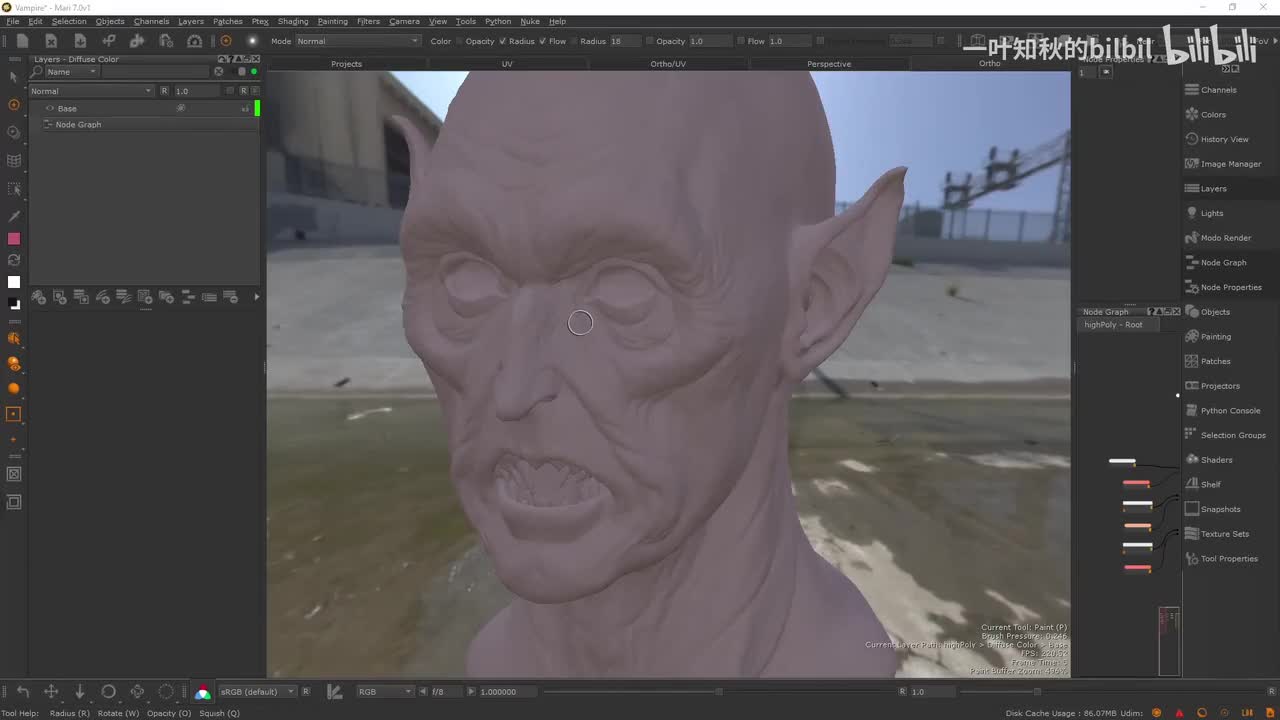Open the Shaders palette
The image size is (1280, 720).
point(1216,460)
